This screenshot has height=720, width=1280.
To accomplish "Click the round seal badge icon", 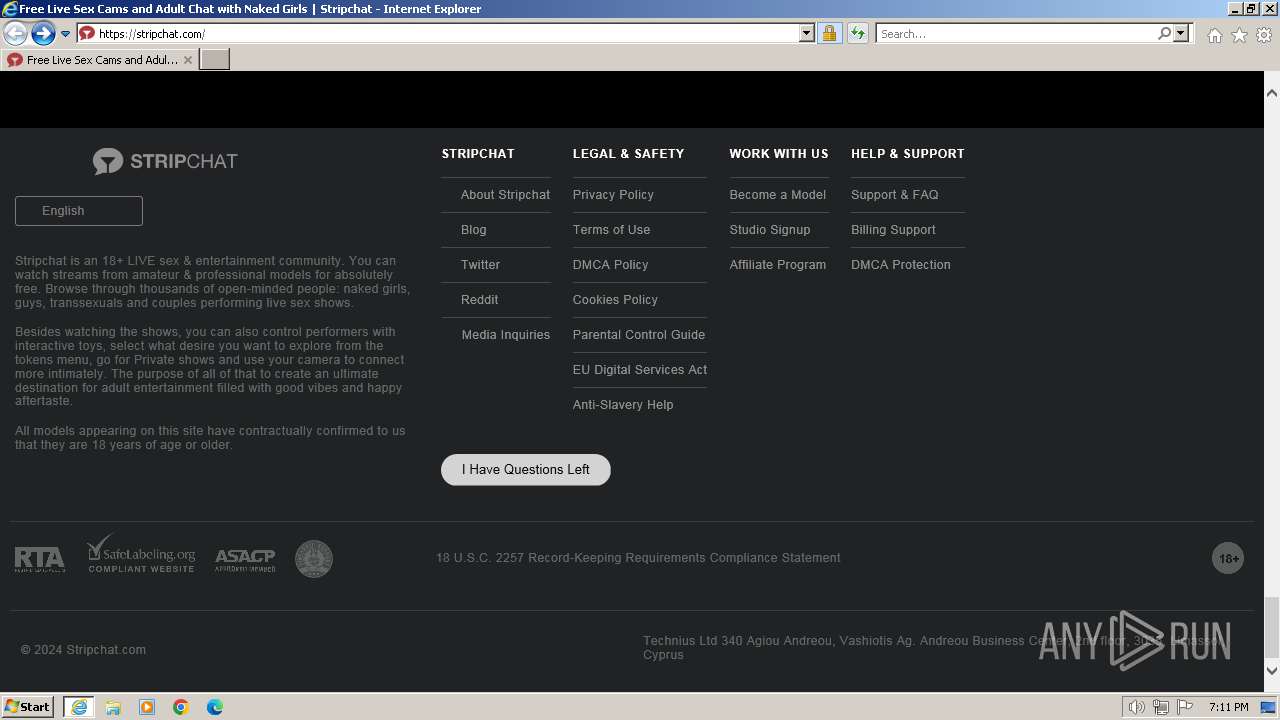I will point(314,559).
